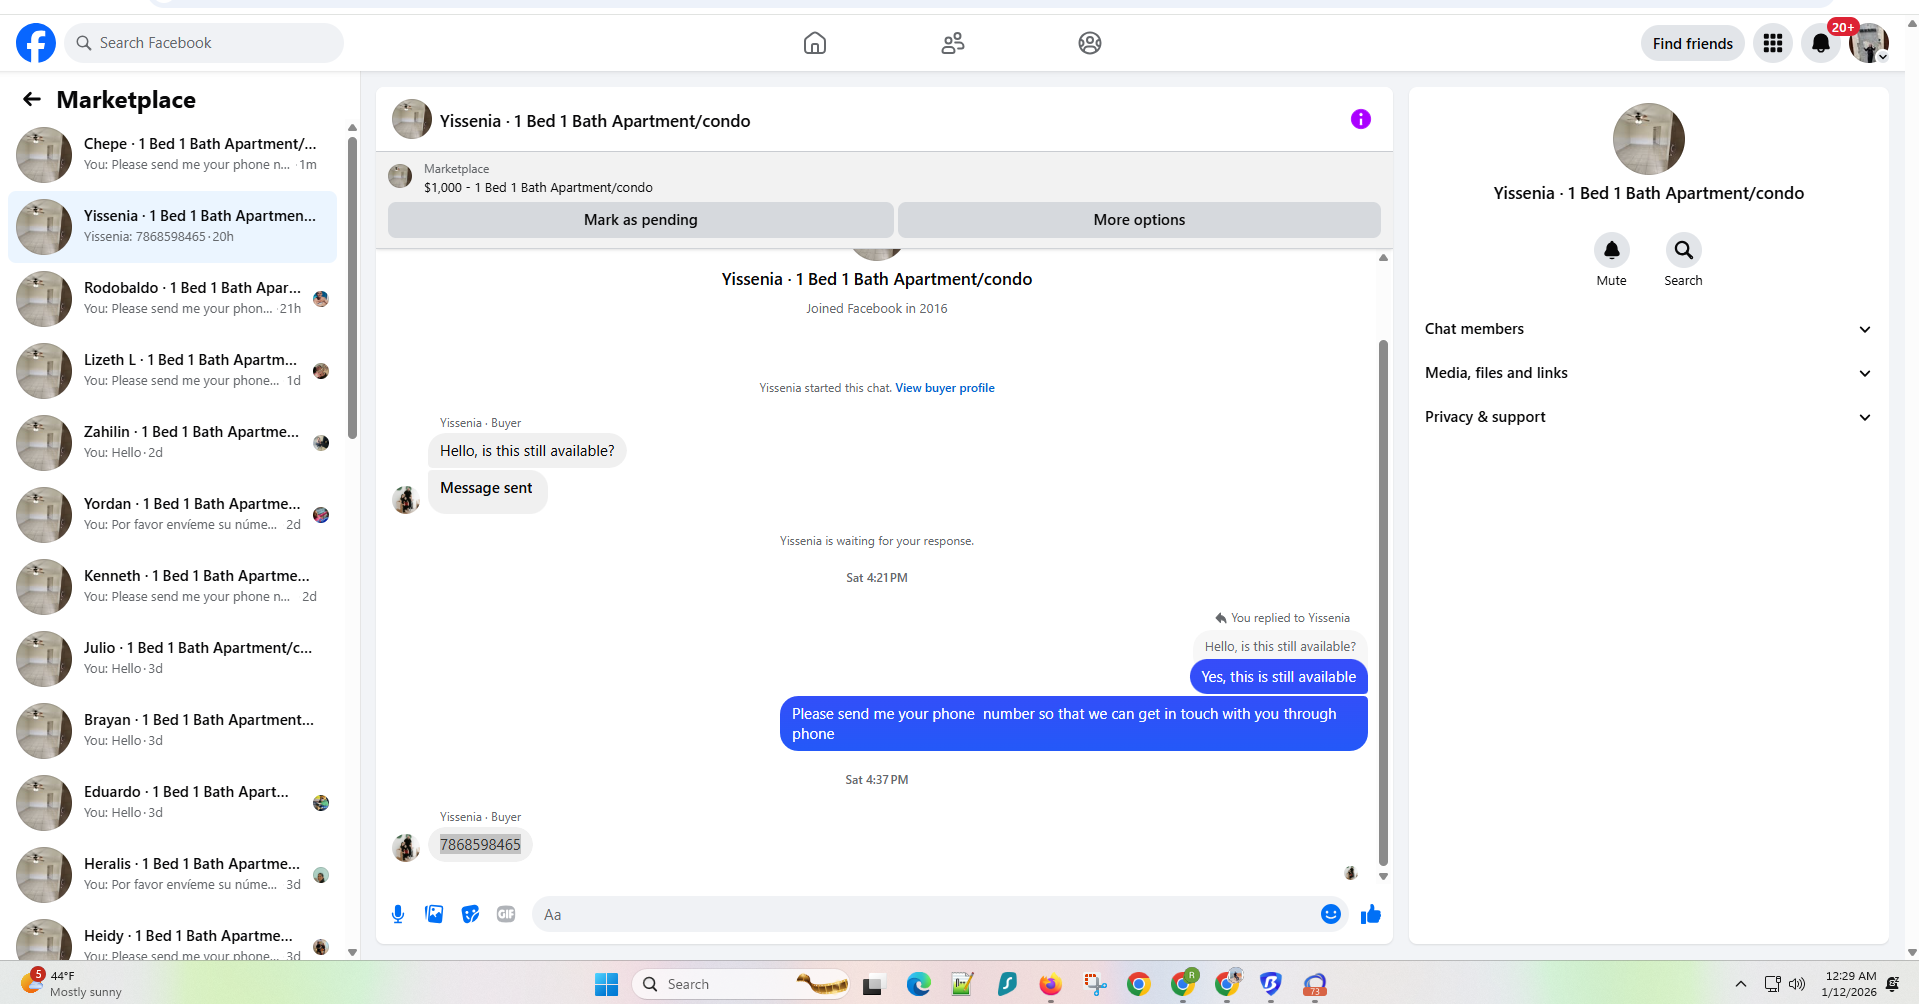Image resolution: width=1919 pixels, height=1004 pixels.
Task: Choose a sticker
Action: click(x=470, y=914)
